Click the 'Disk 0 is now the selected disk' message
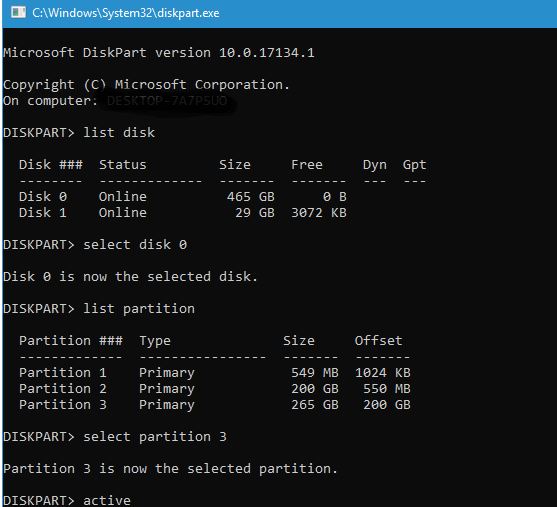Screen dimensions: 557x507 click(130, 276)
